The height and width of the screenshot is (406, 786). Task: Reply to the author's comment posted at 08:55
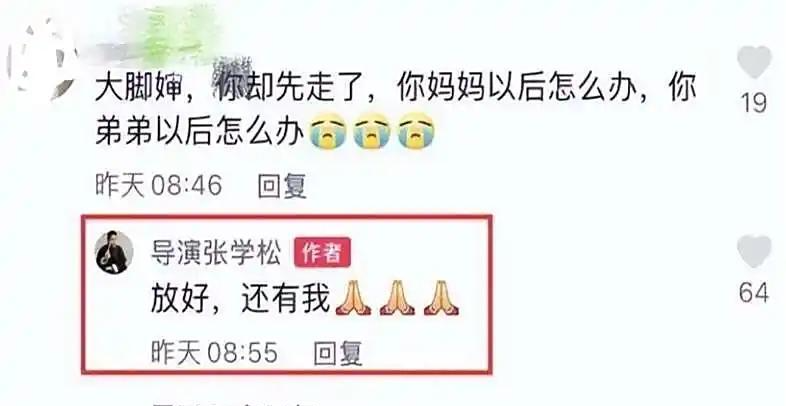pos(337,353)
